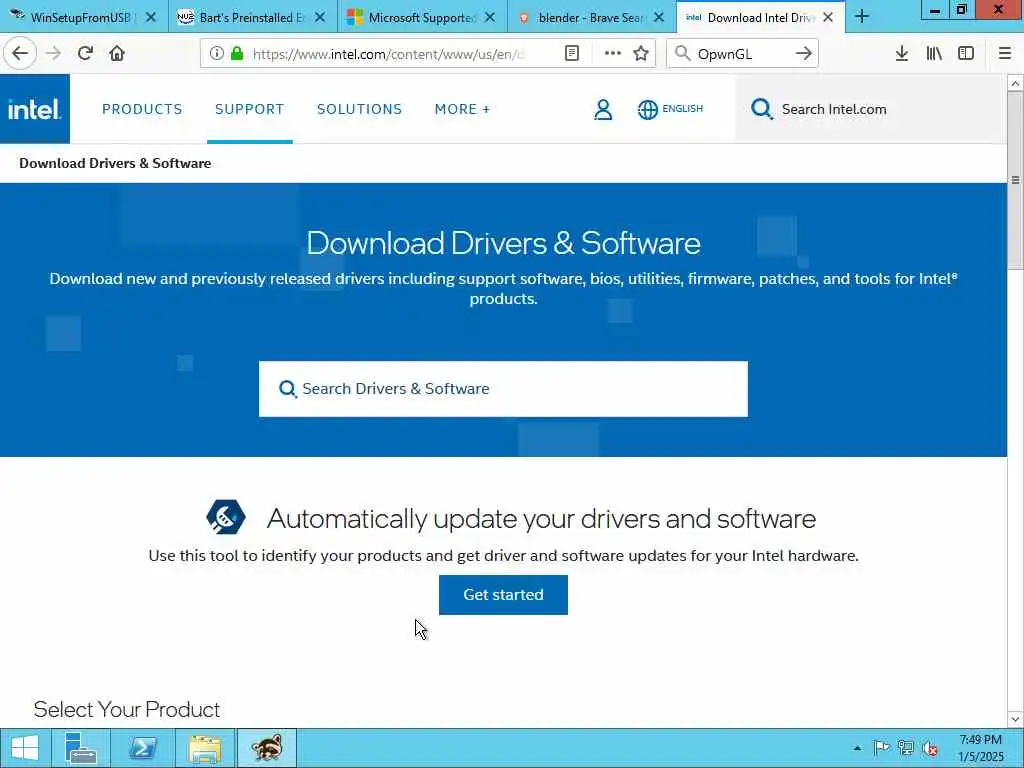Click the driver update assistant hexagon icon

pos(225,517)
